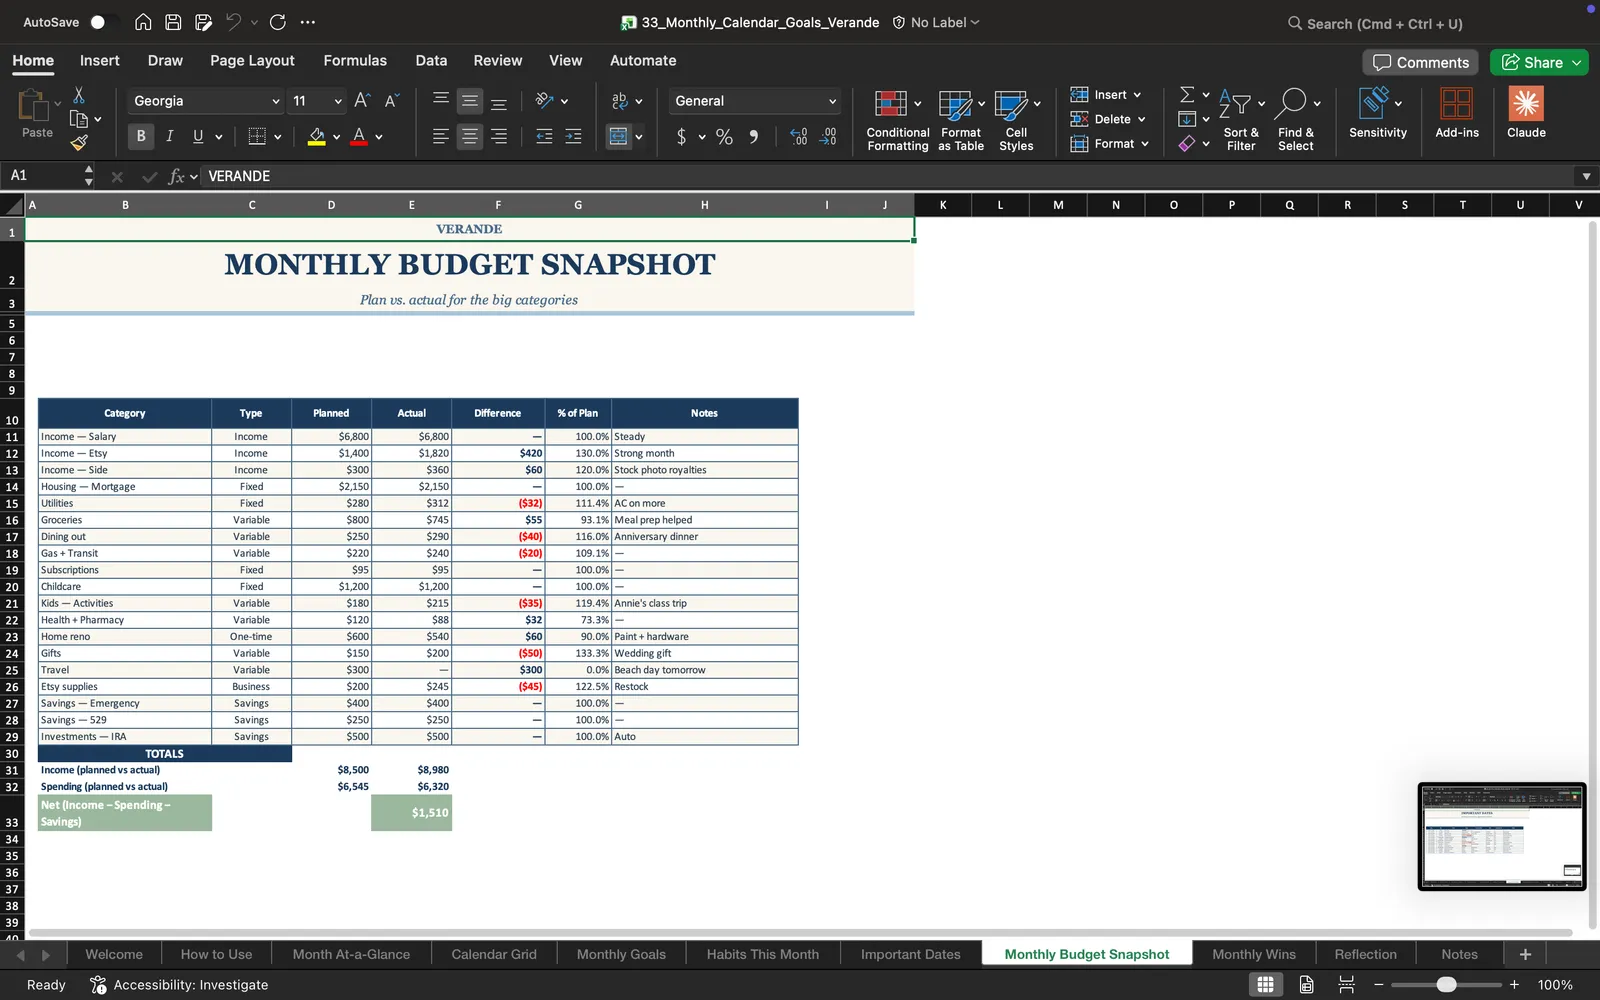Expand the formula bar chevron
The height and width of the screenshot is (1000, 1600).
pos(1586,176)
